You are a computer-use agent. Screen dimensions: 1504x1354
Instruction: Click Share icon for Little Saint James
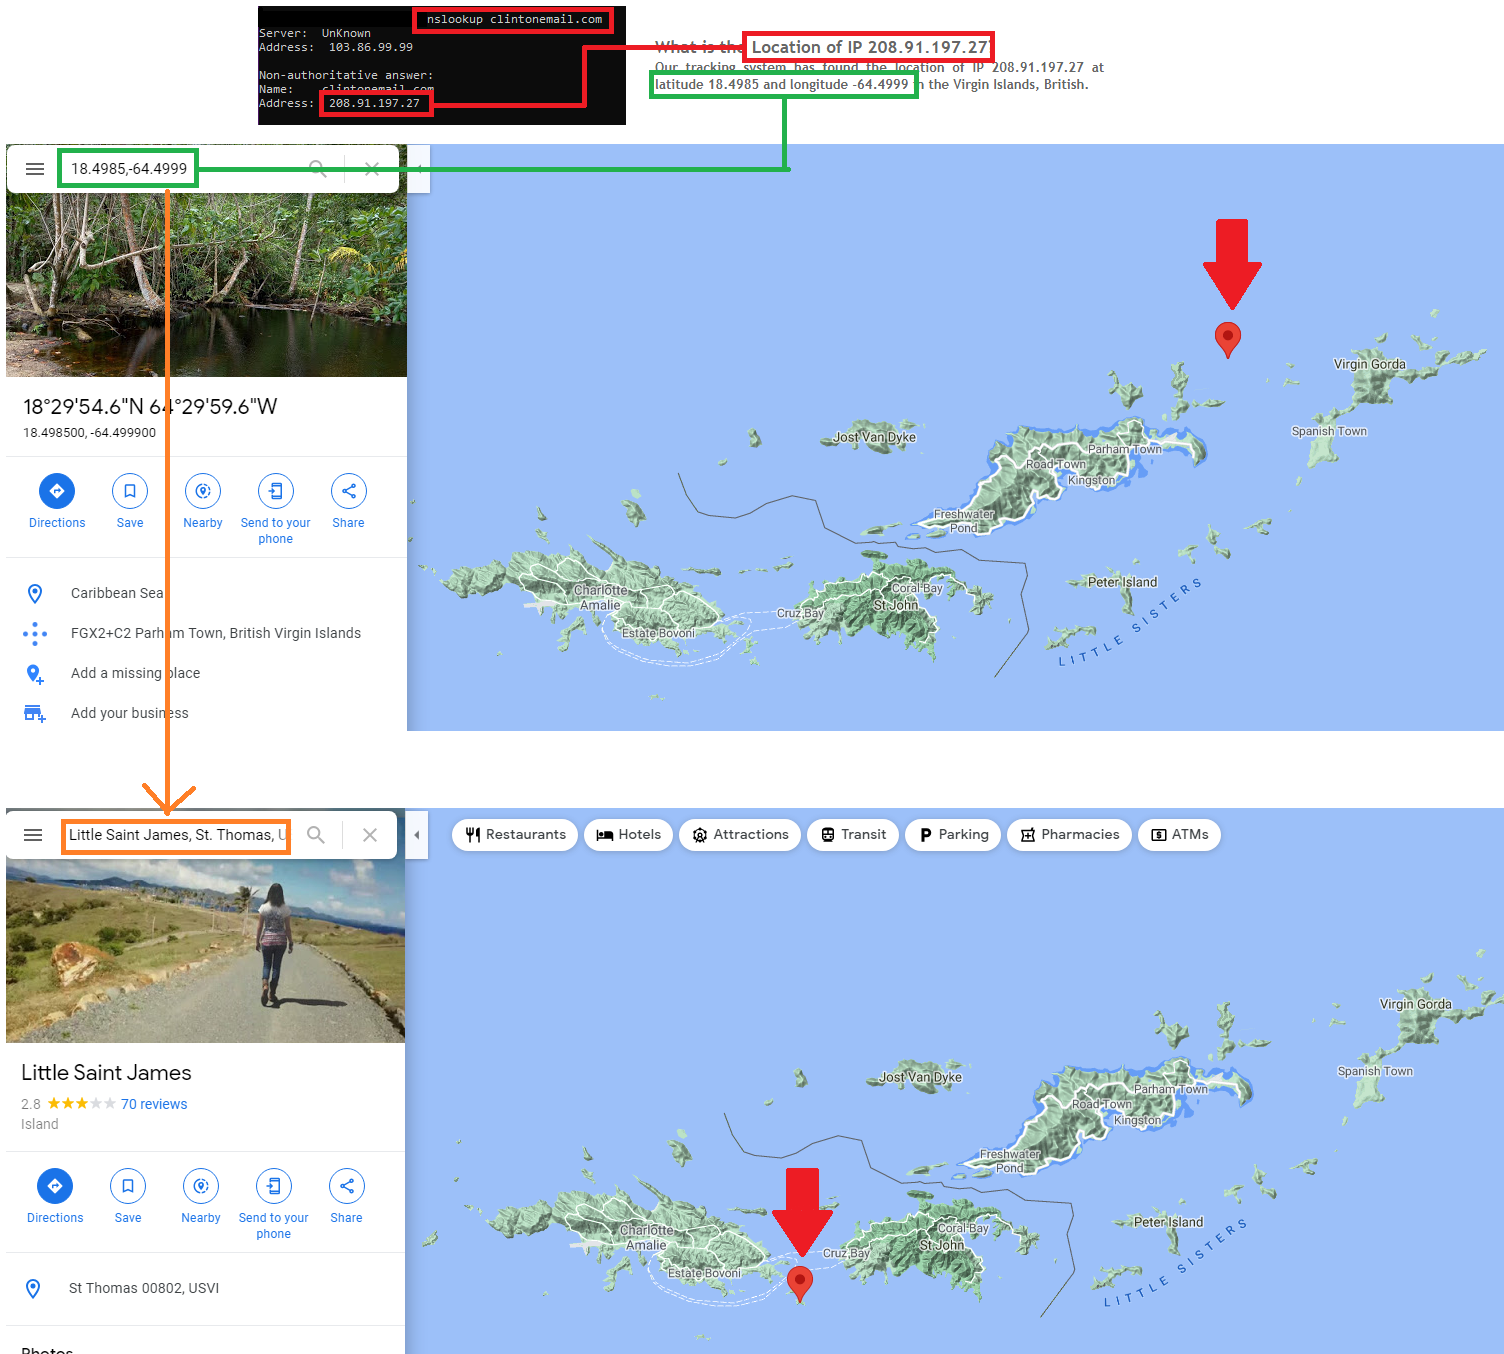tap(347, 1186)
